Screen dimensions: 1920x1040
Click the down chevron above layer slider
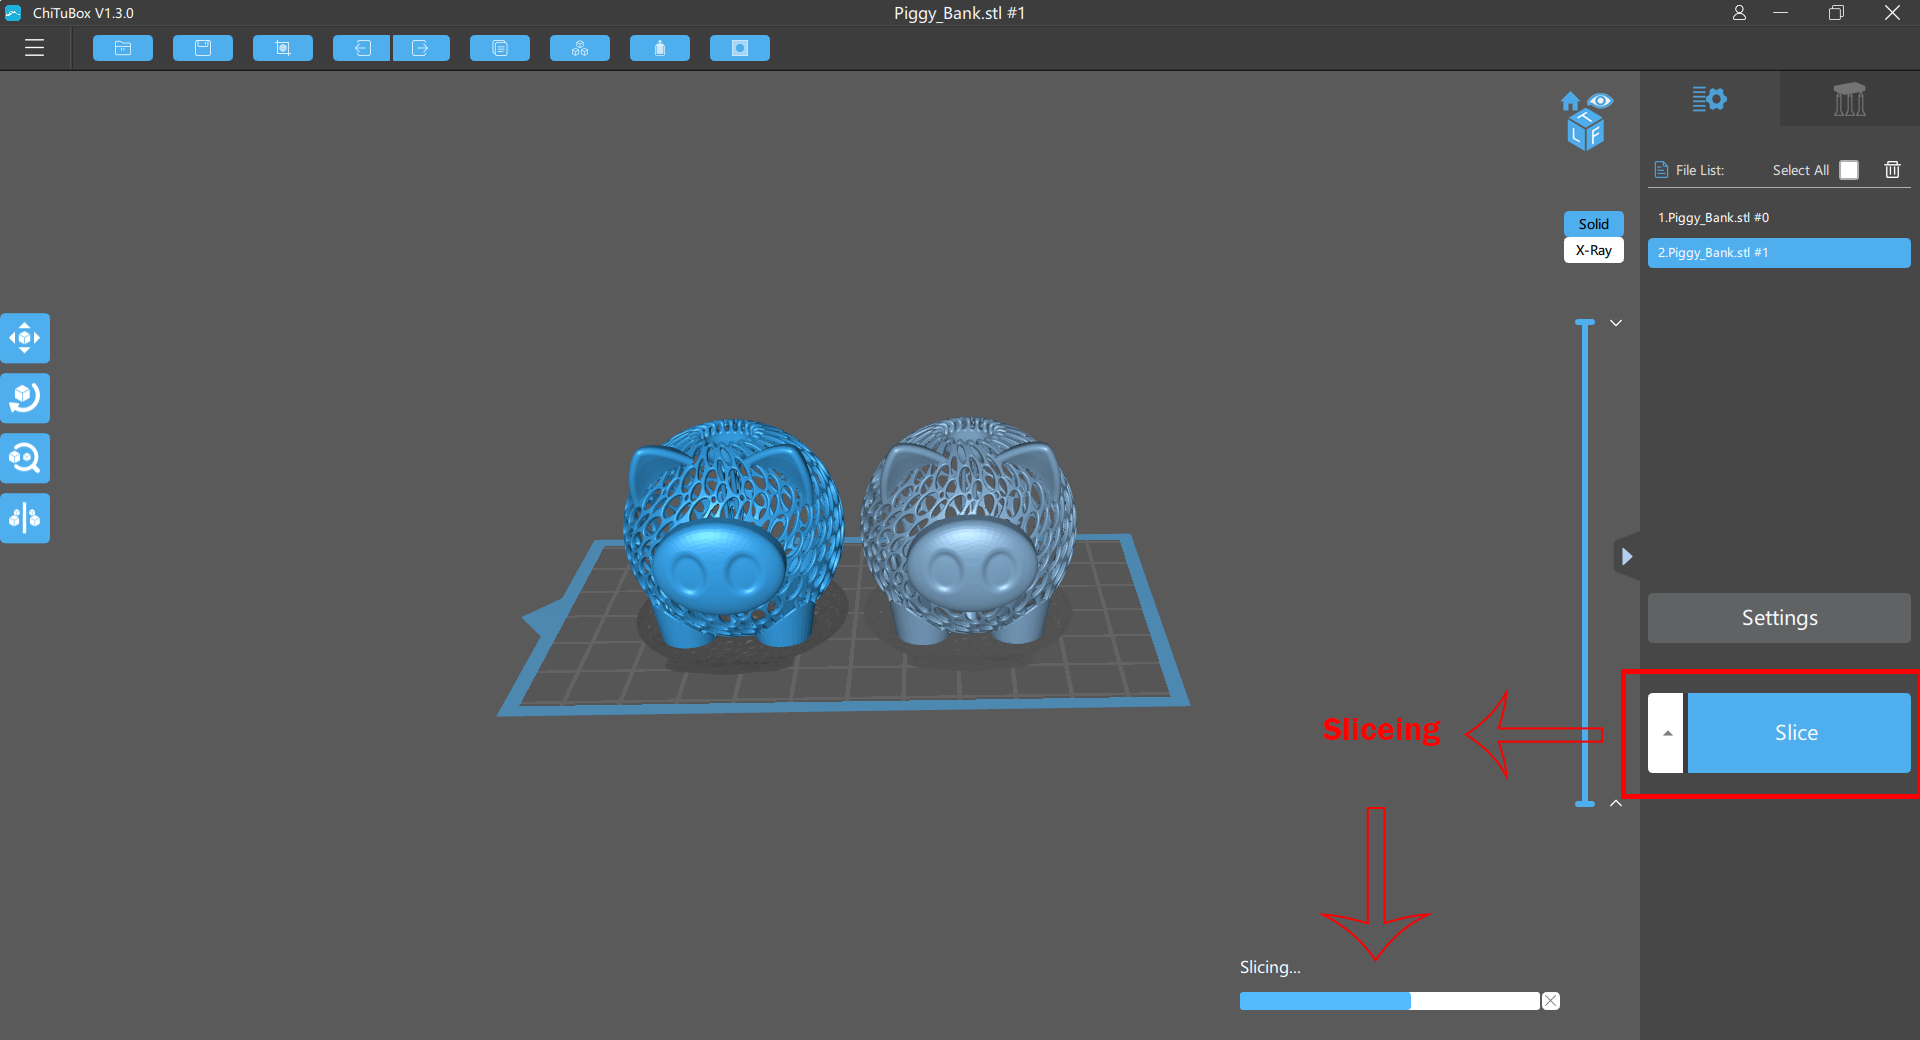(x=1616, y=323)
